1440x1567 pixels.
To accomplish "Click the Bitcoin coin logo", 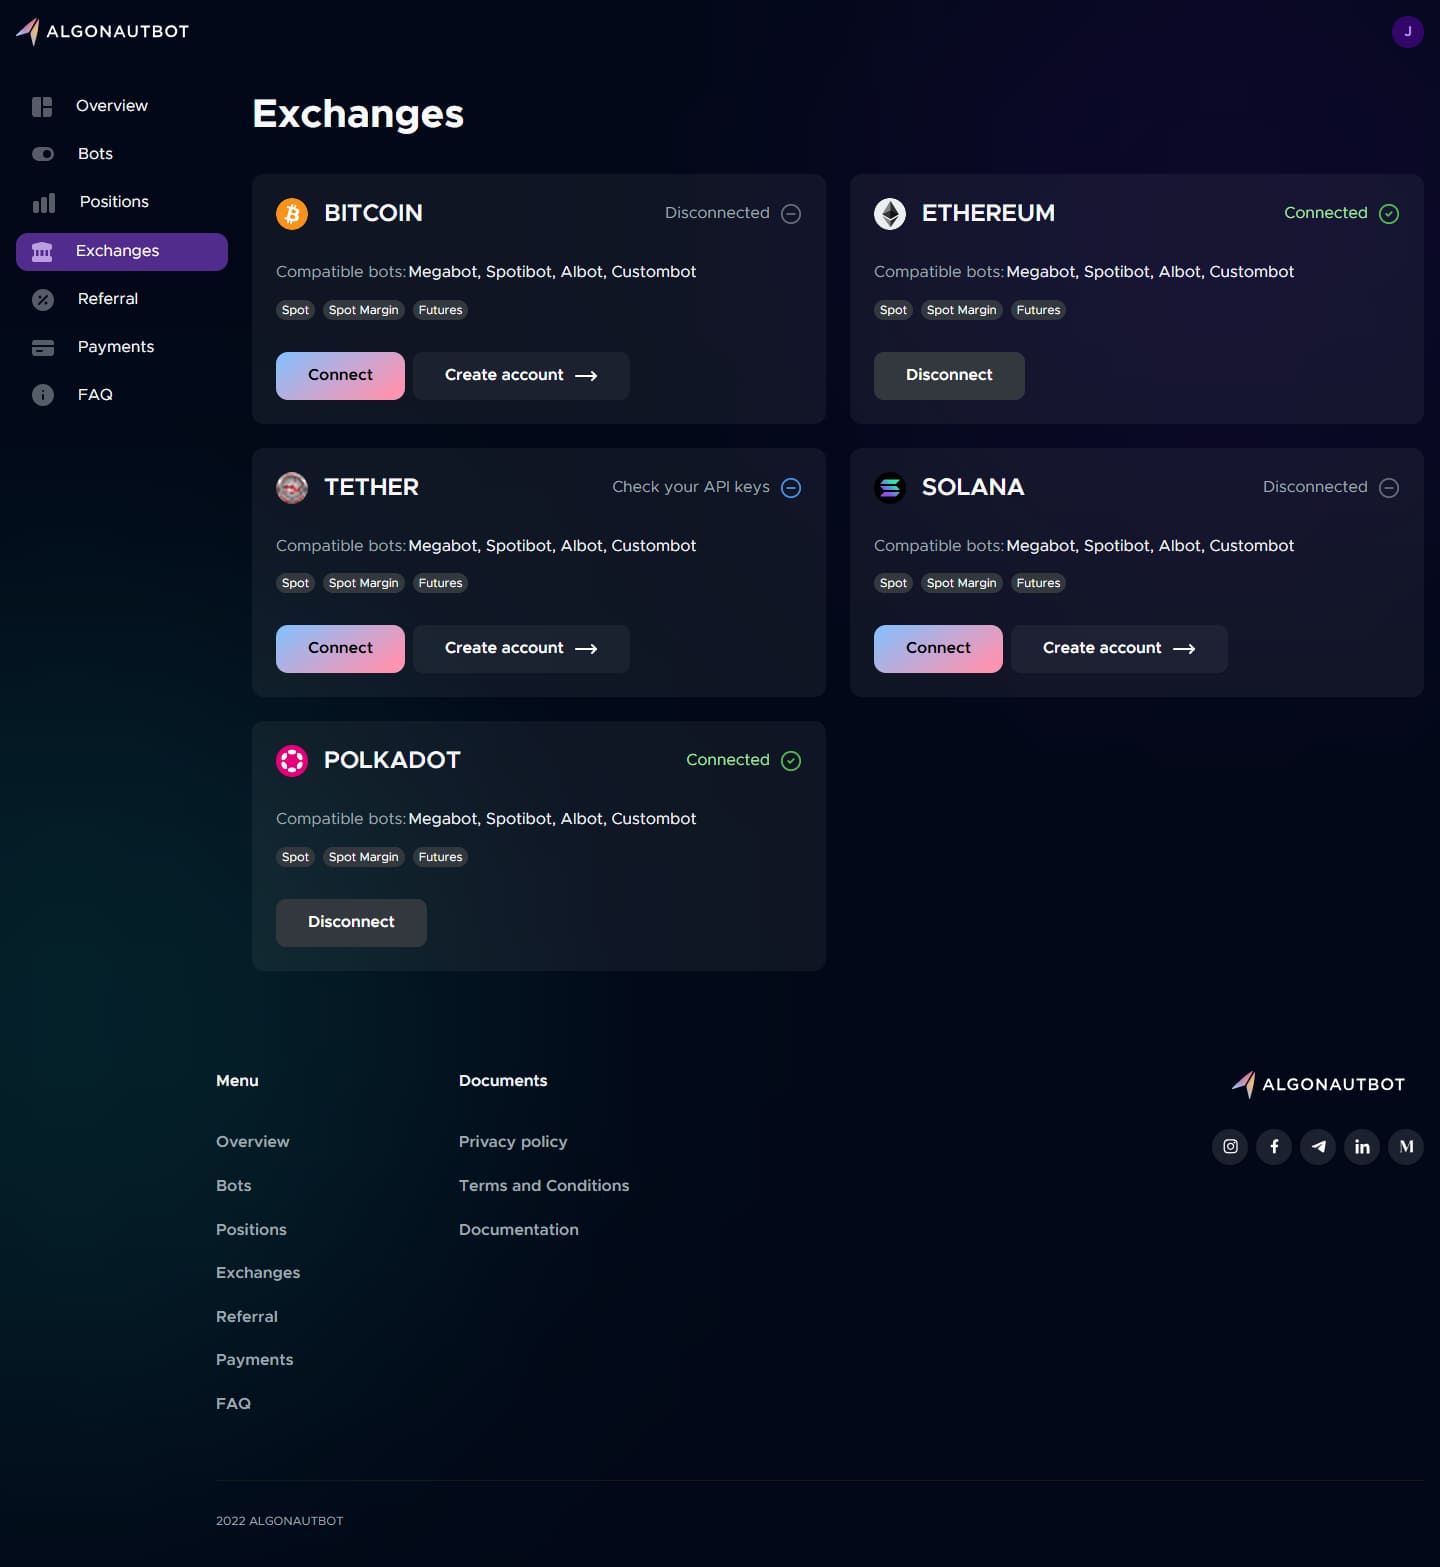I will (292, 213).
